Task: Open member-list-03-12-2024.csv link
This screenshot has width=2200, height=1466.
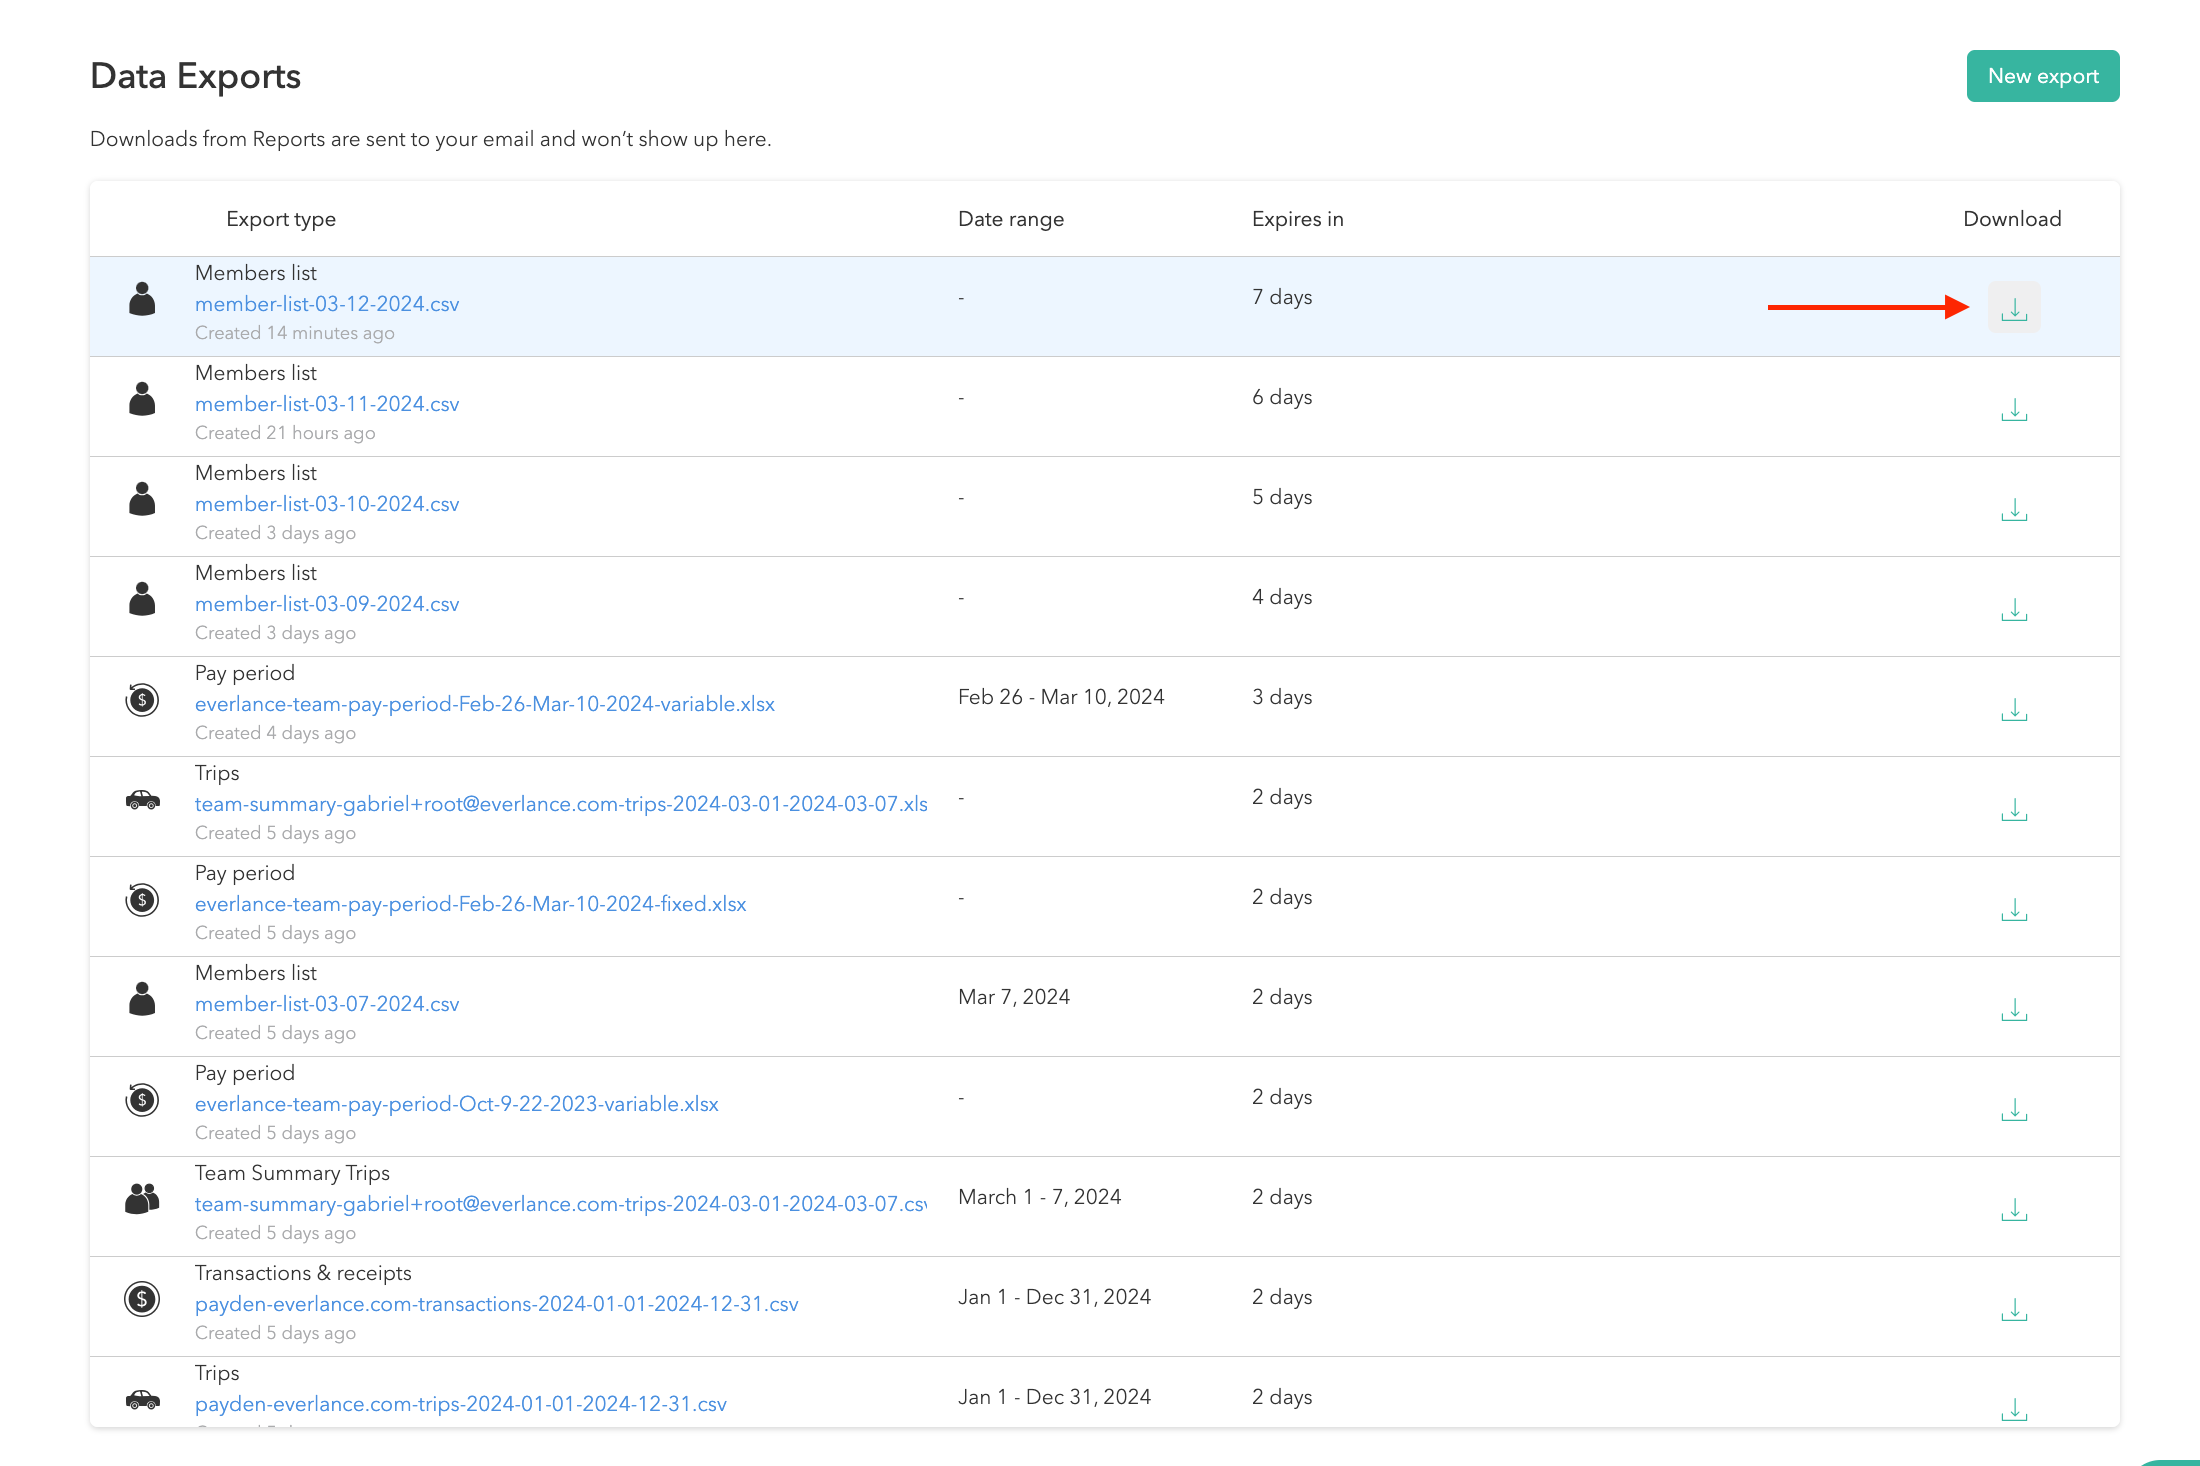Action: click(327, 304)
